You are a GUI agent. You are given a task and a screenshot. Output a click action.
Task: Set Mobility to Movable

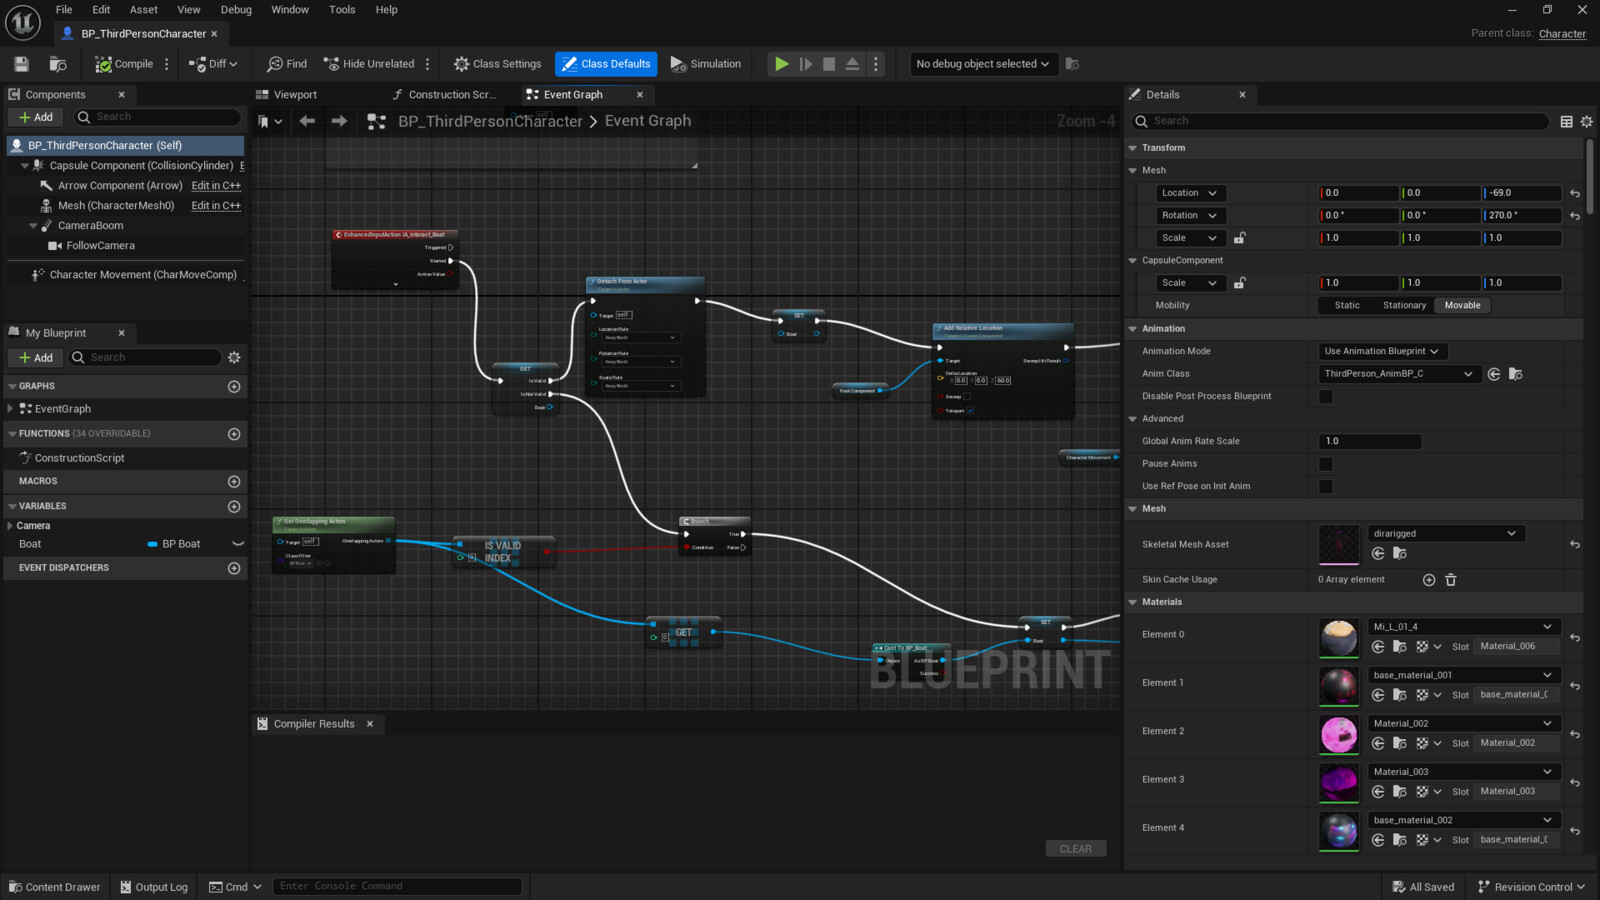point(1462,306)
